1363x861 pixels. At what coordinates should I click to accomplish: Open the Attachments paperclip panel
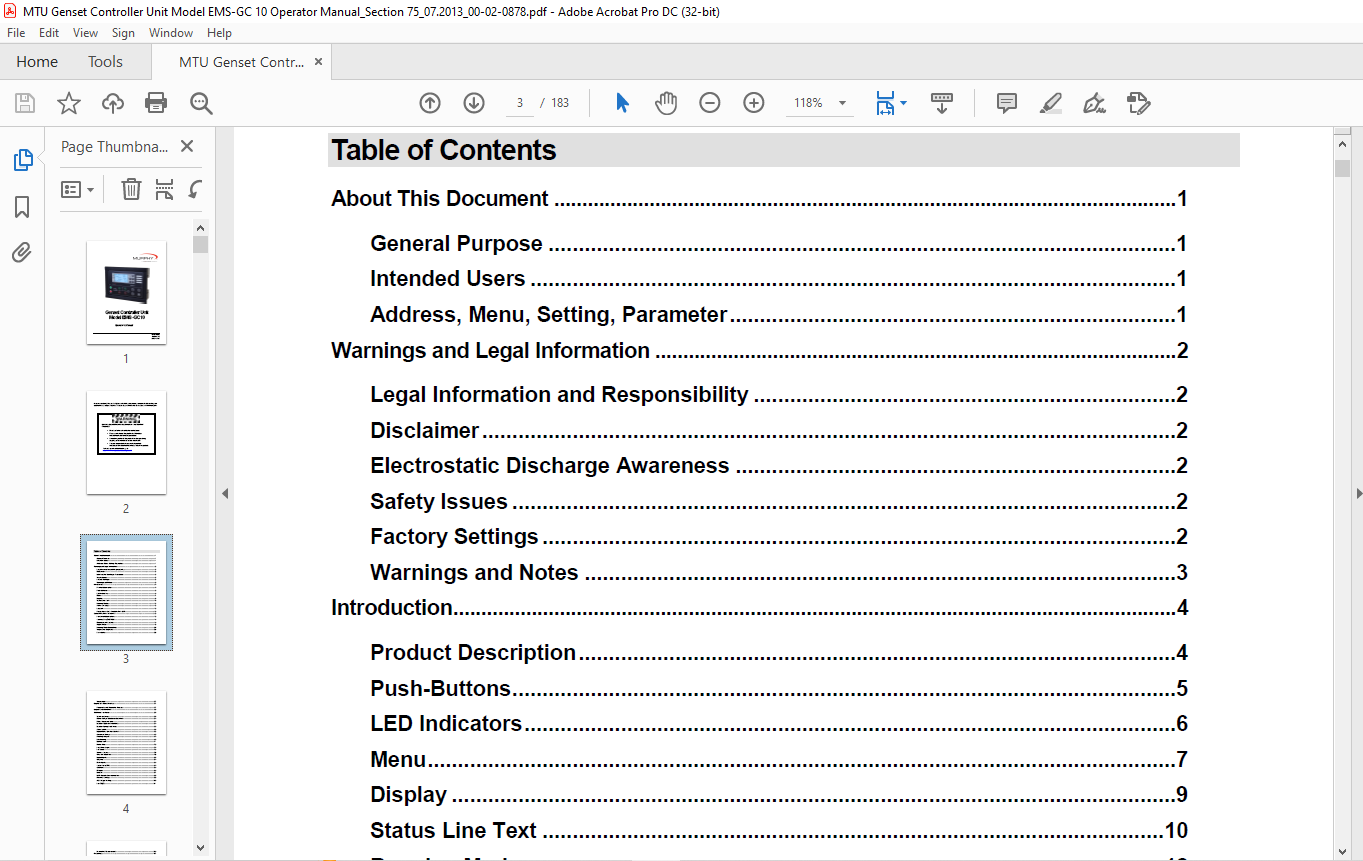pyautogui.click(x=22, y=253)
